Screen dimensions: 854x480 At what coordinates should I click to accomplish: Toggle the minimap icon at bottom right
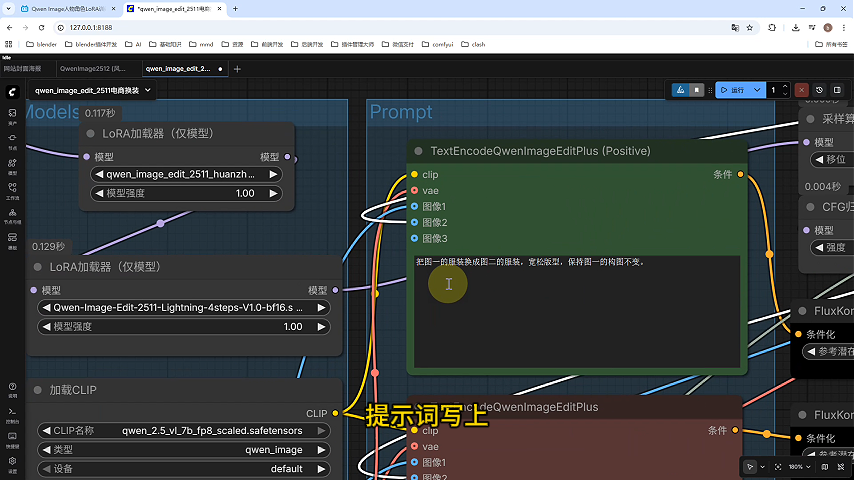[825, 467]
